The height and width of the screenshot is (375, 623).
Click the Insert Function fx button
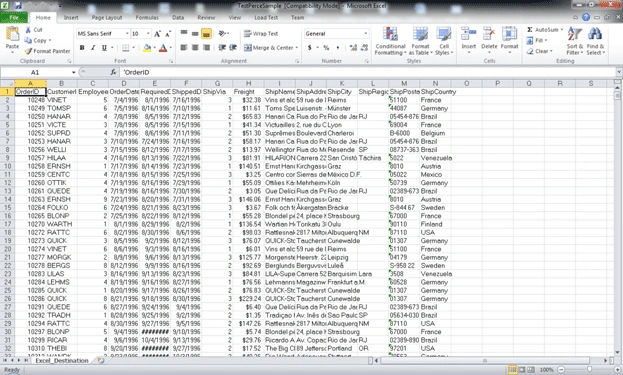coord(113,72)
